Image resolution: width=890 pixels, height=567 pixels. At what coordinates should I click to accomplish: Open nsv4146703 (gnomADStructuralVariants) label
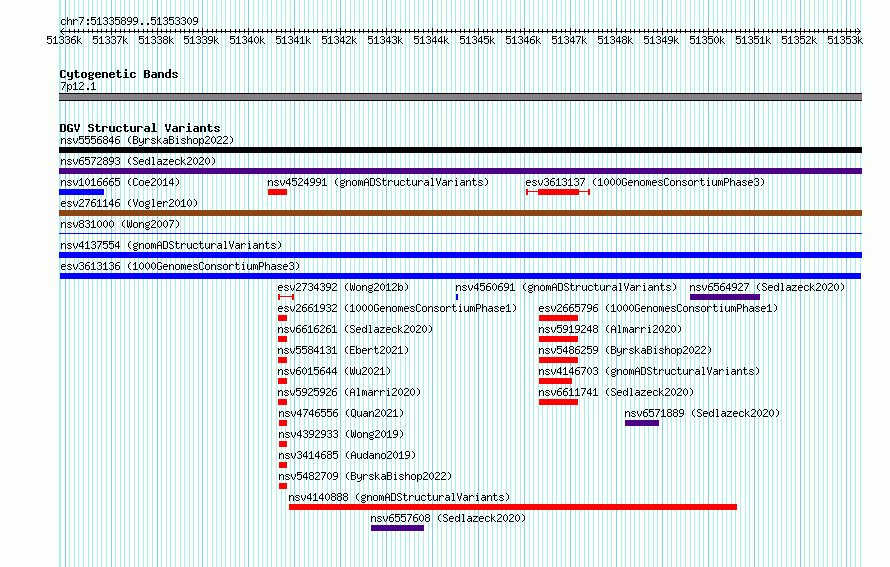point(649,371)
